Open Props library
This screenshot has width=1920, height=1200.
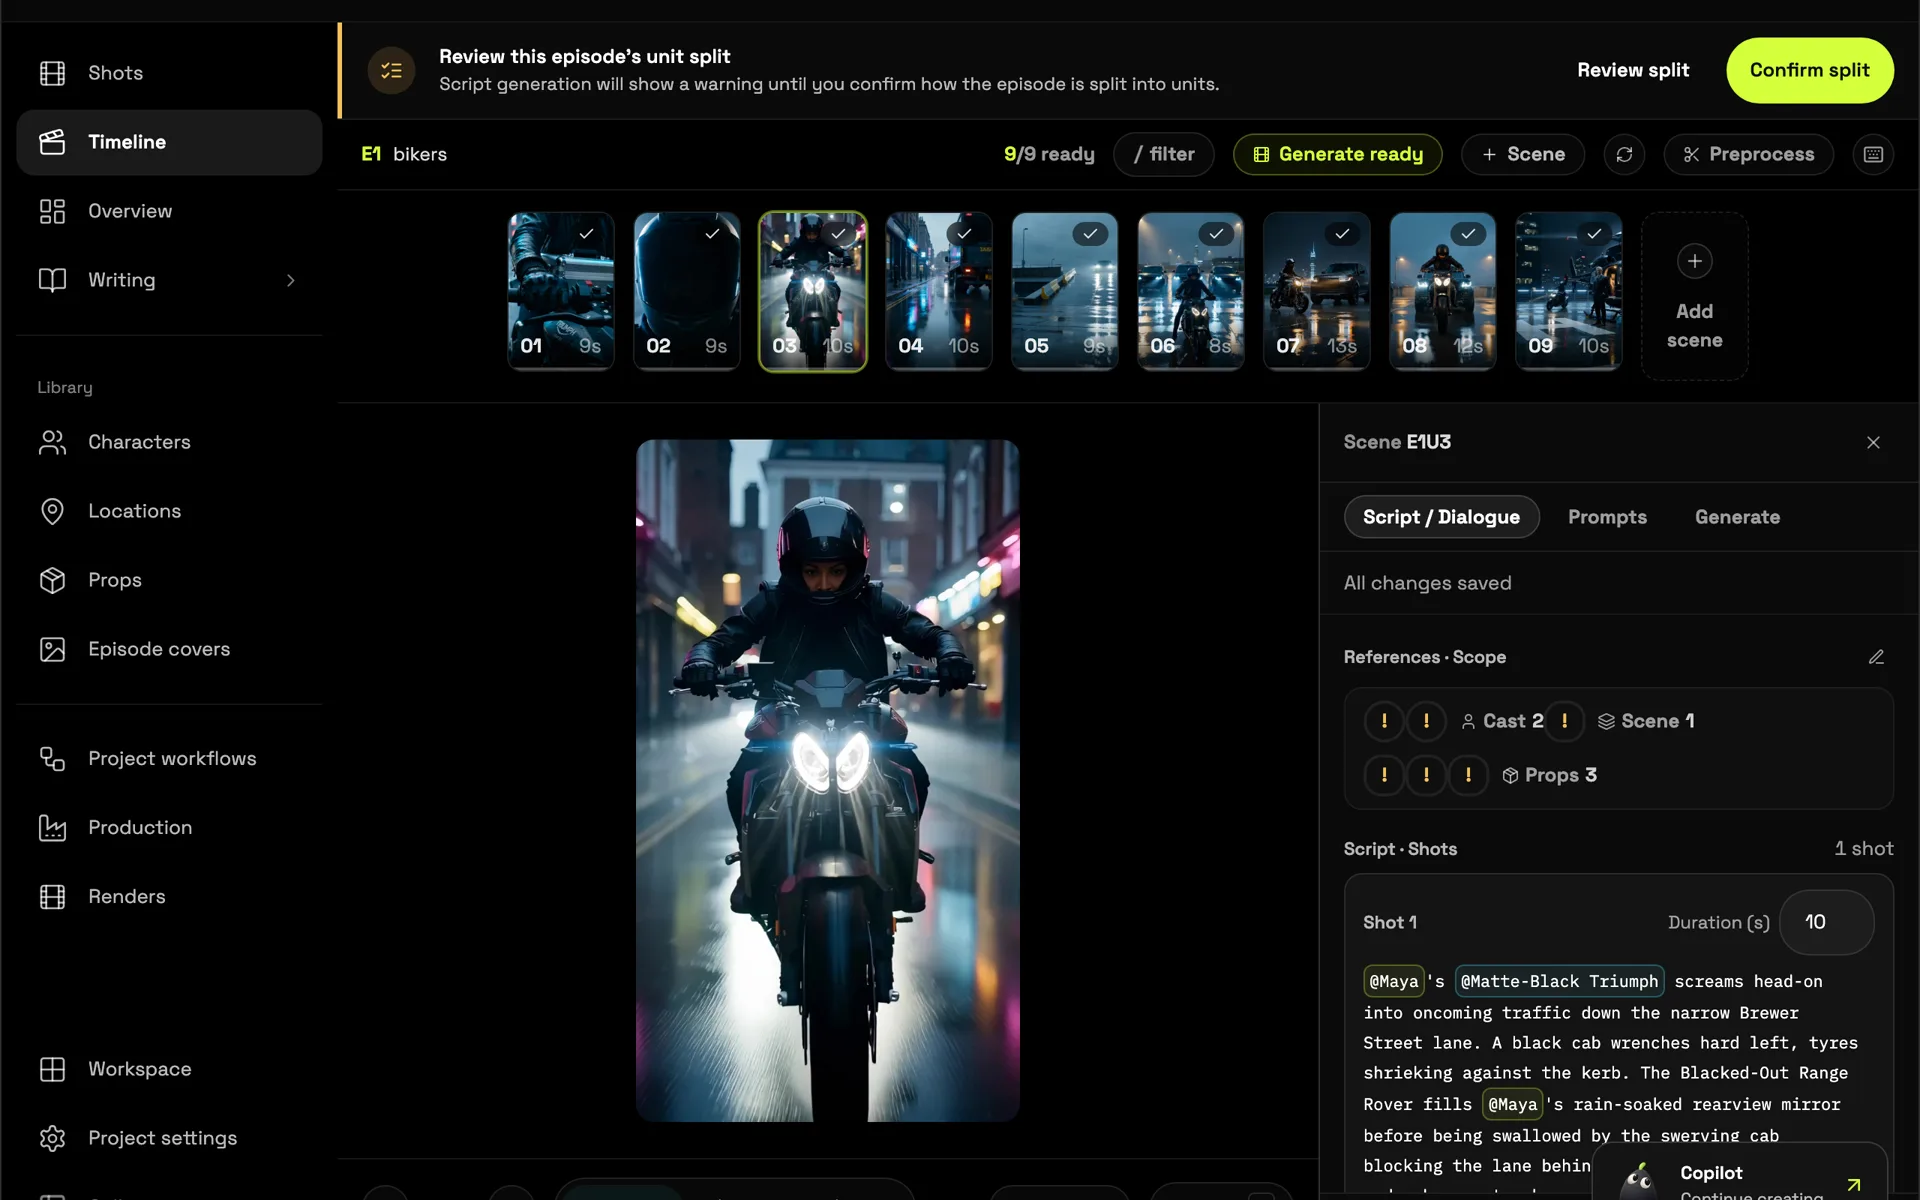(169, 580)
